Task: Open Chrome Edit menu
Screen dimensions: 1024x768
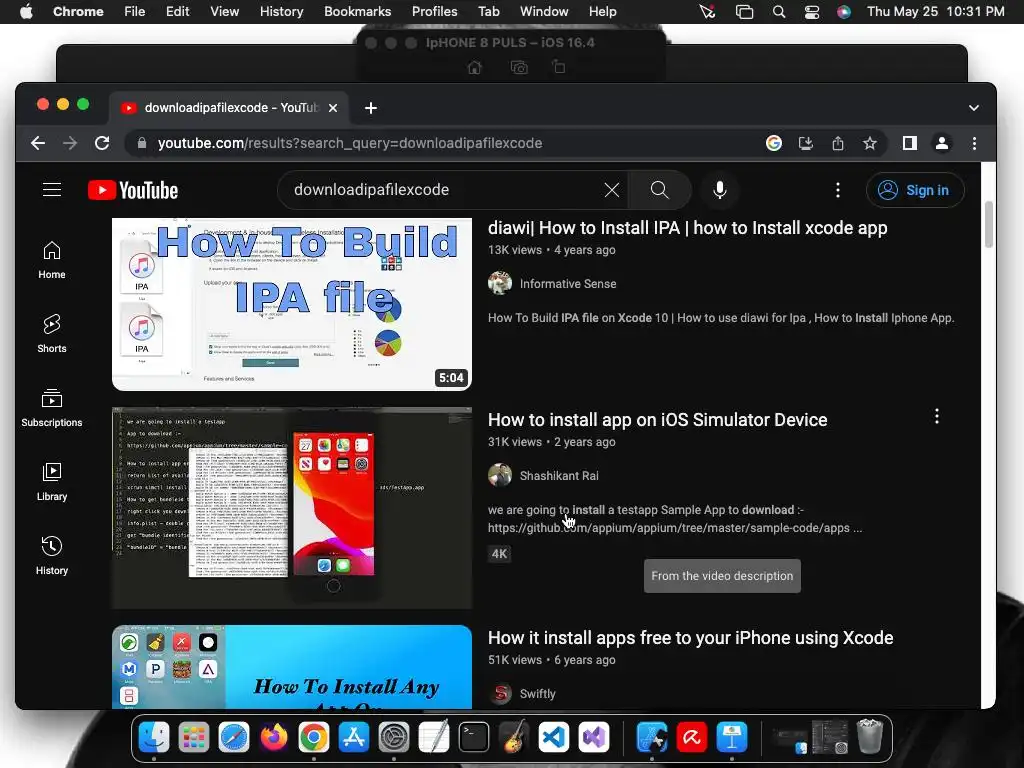Action: [177, 12]
